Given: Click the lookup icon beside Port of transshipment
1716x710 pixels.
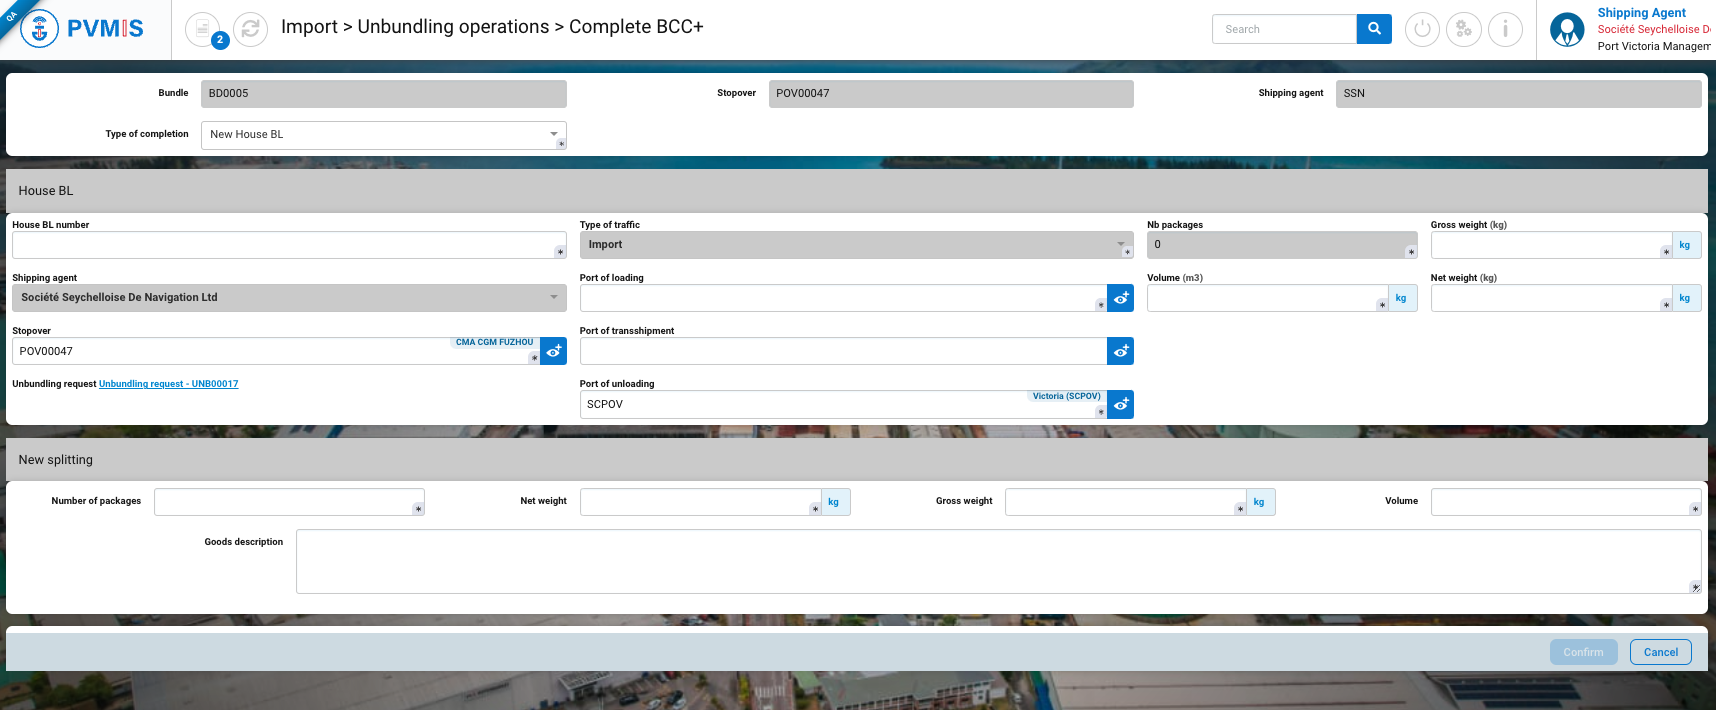Looking at the screenshot, I should 1121,351.
